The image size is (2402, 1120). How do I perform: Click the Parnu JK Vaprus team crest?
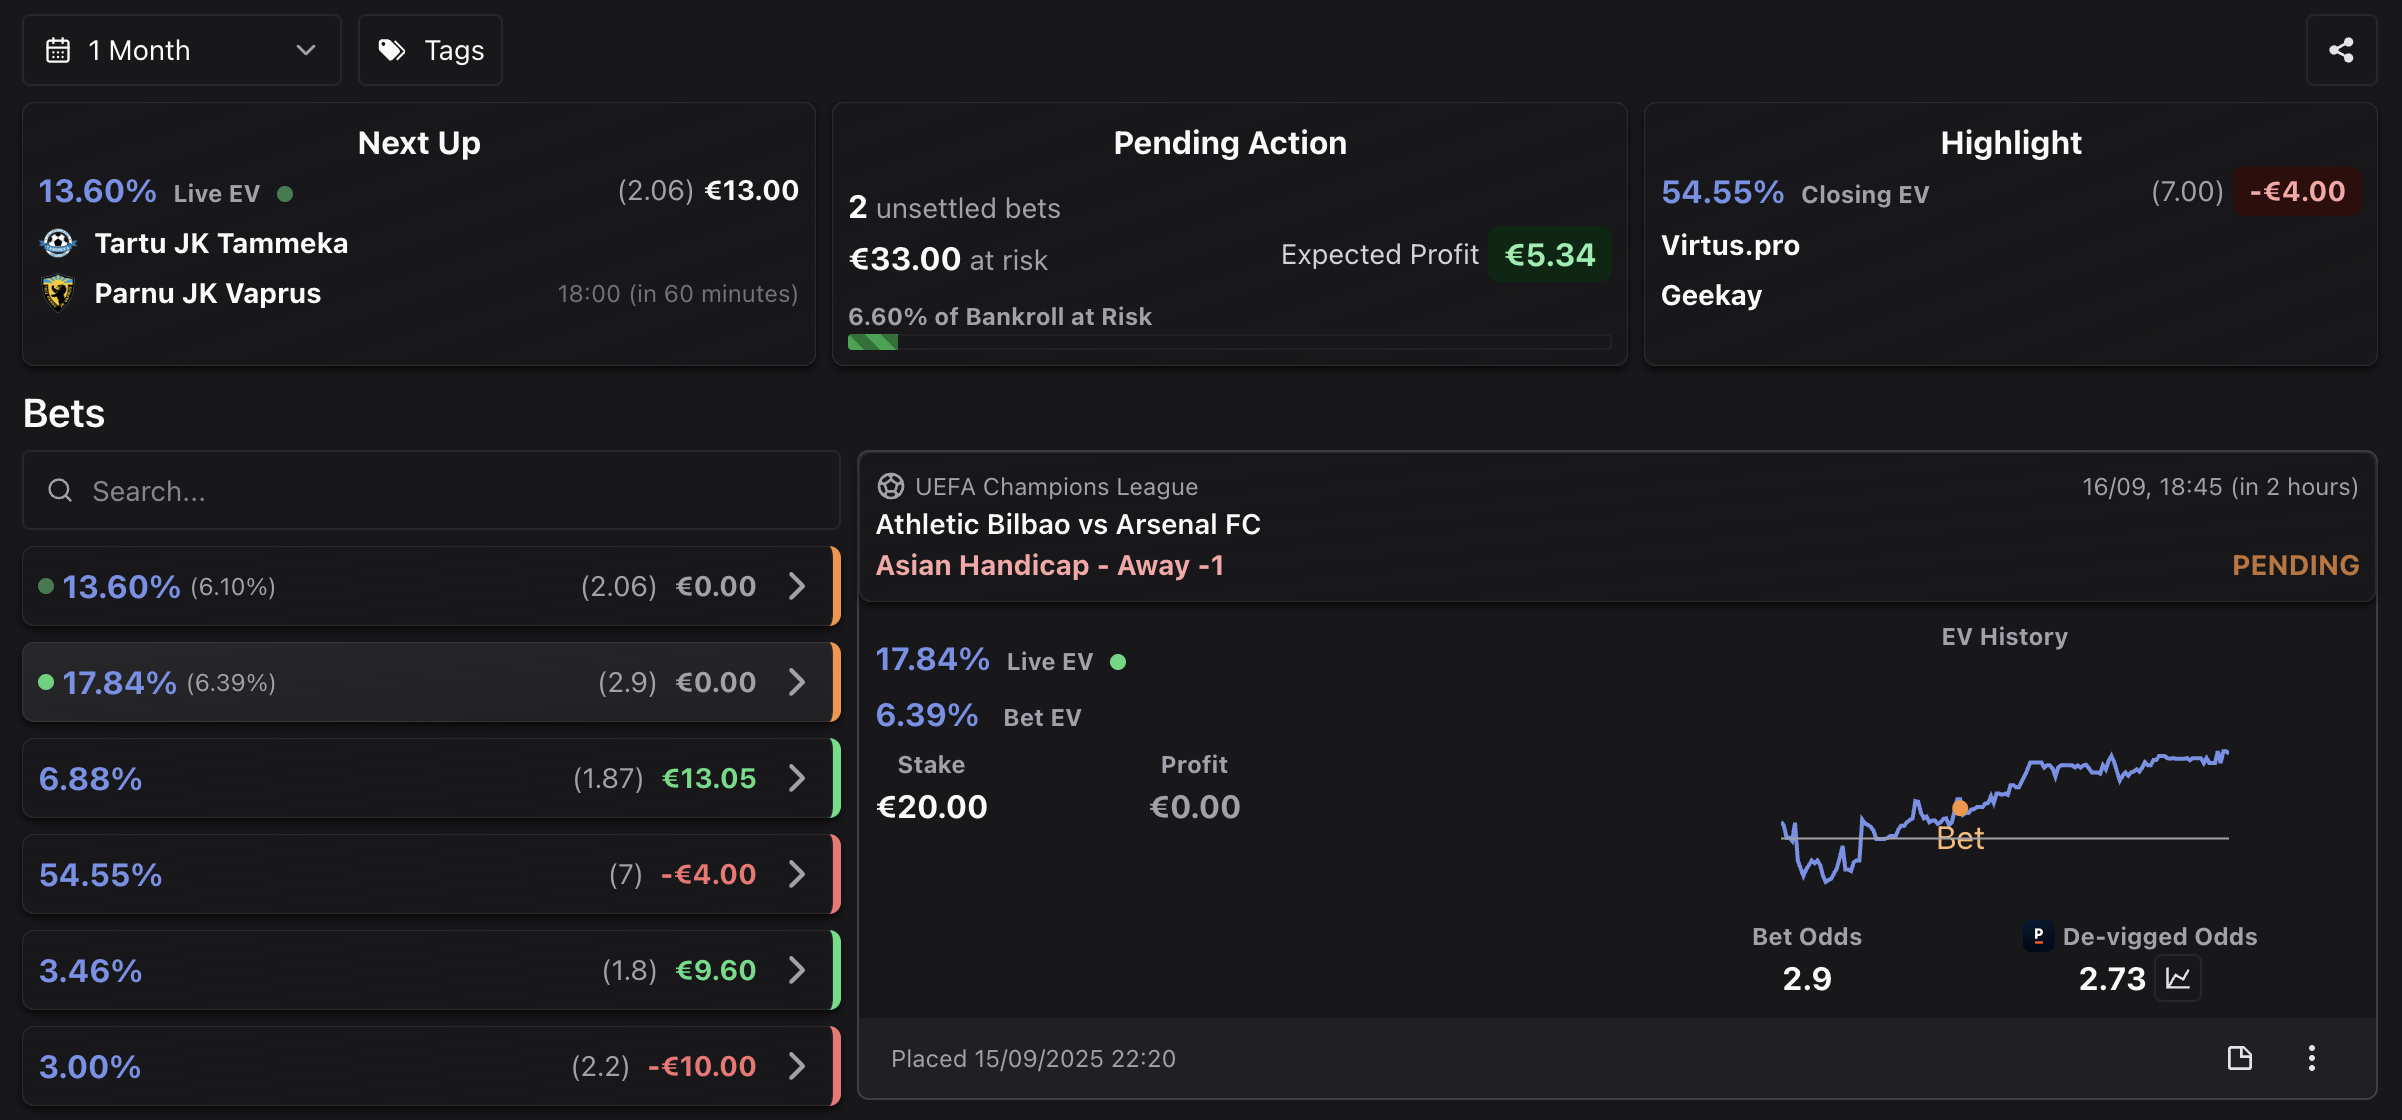coord(58,293)
